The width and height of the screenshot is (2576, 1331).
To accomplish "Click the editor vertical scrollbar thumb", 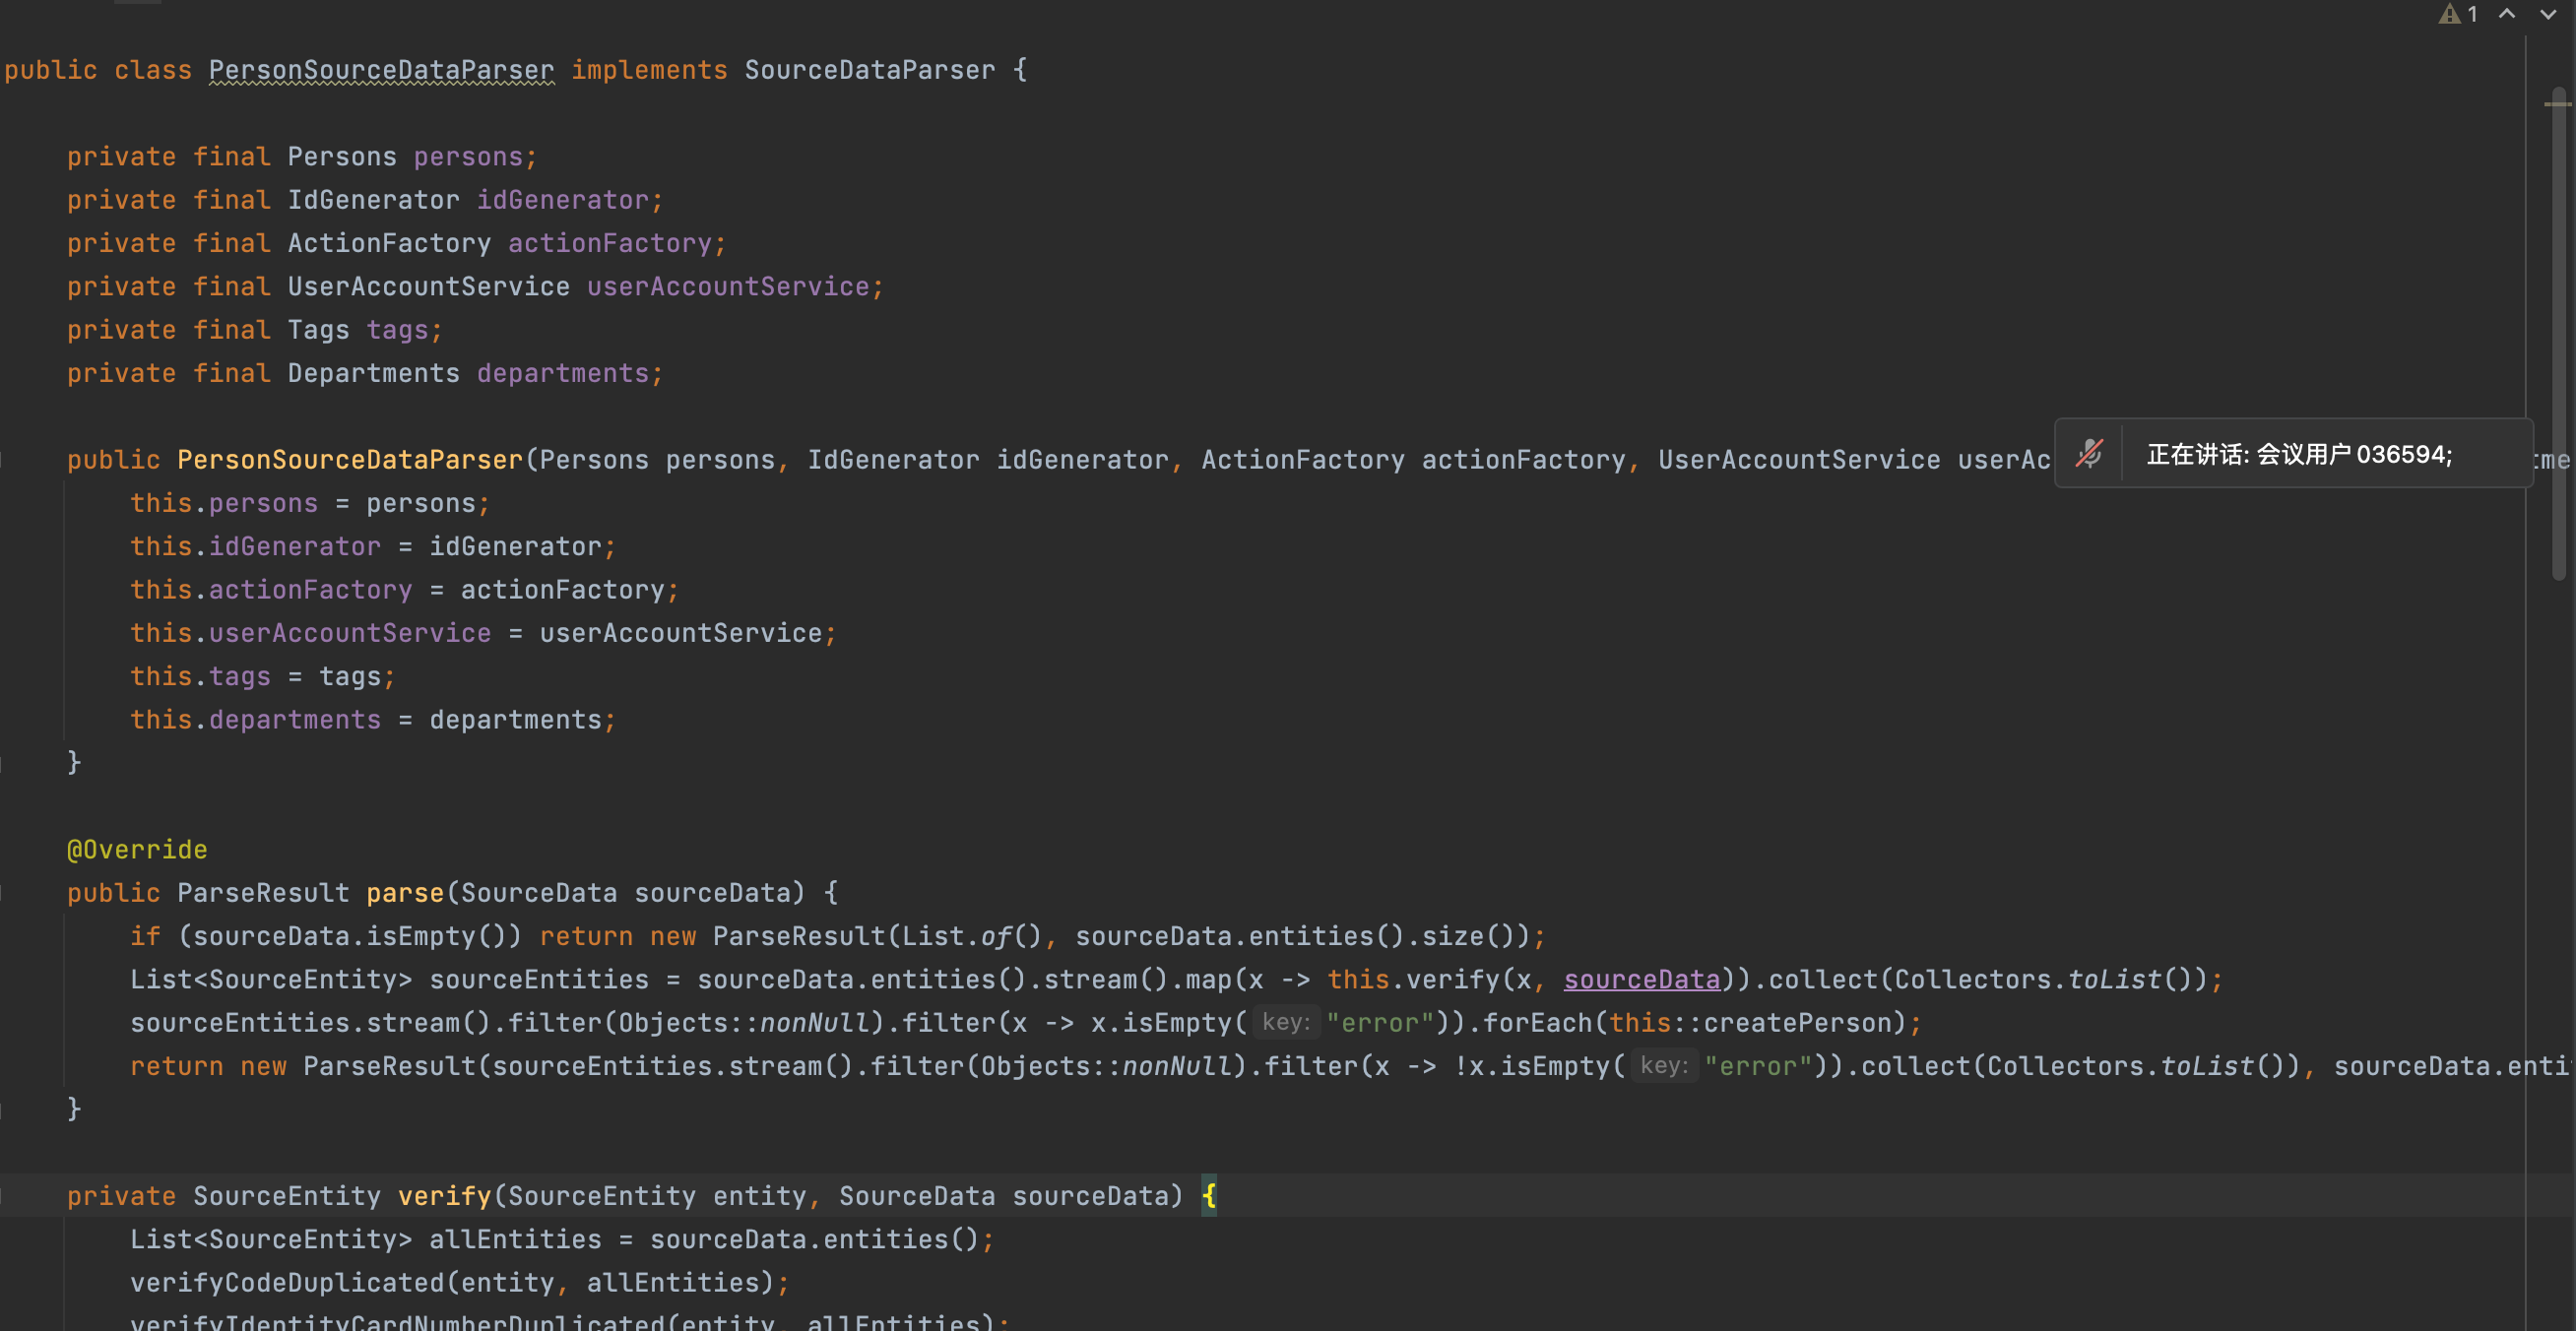I will pos(2559,335).
